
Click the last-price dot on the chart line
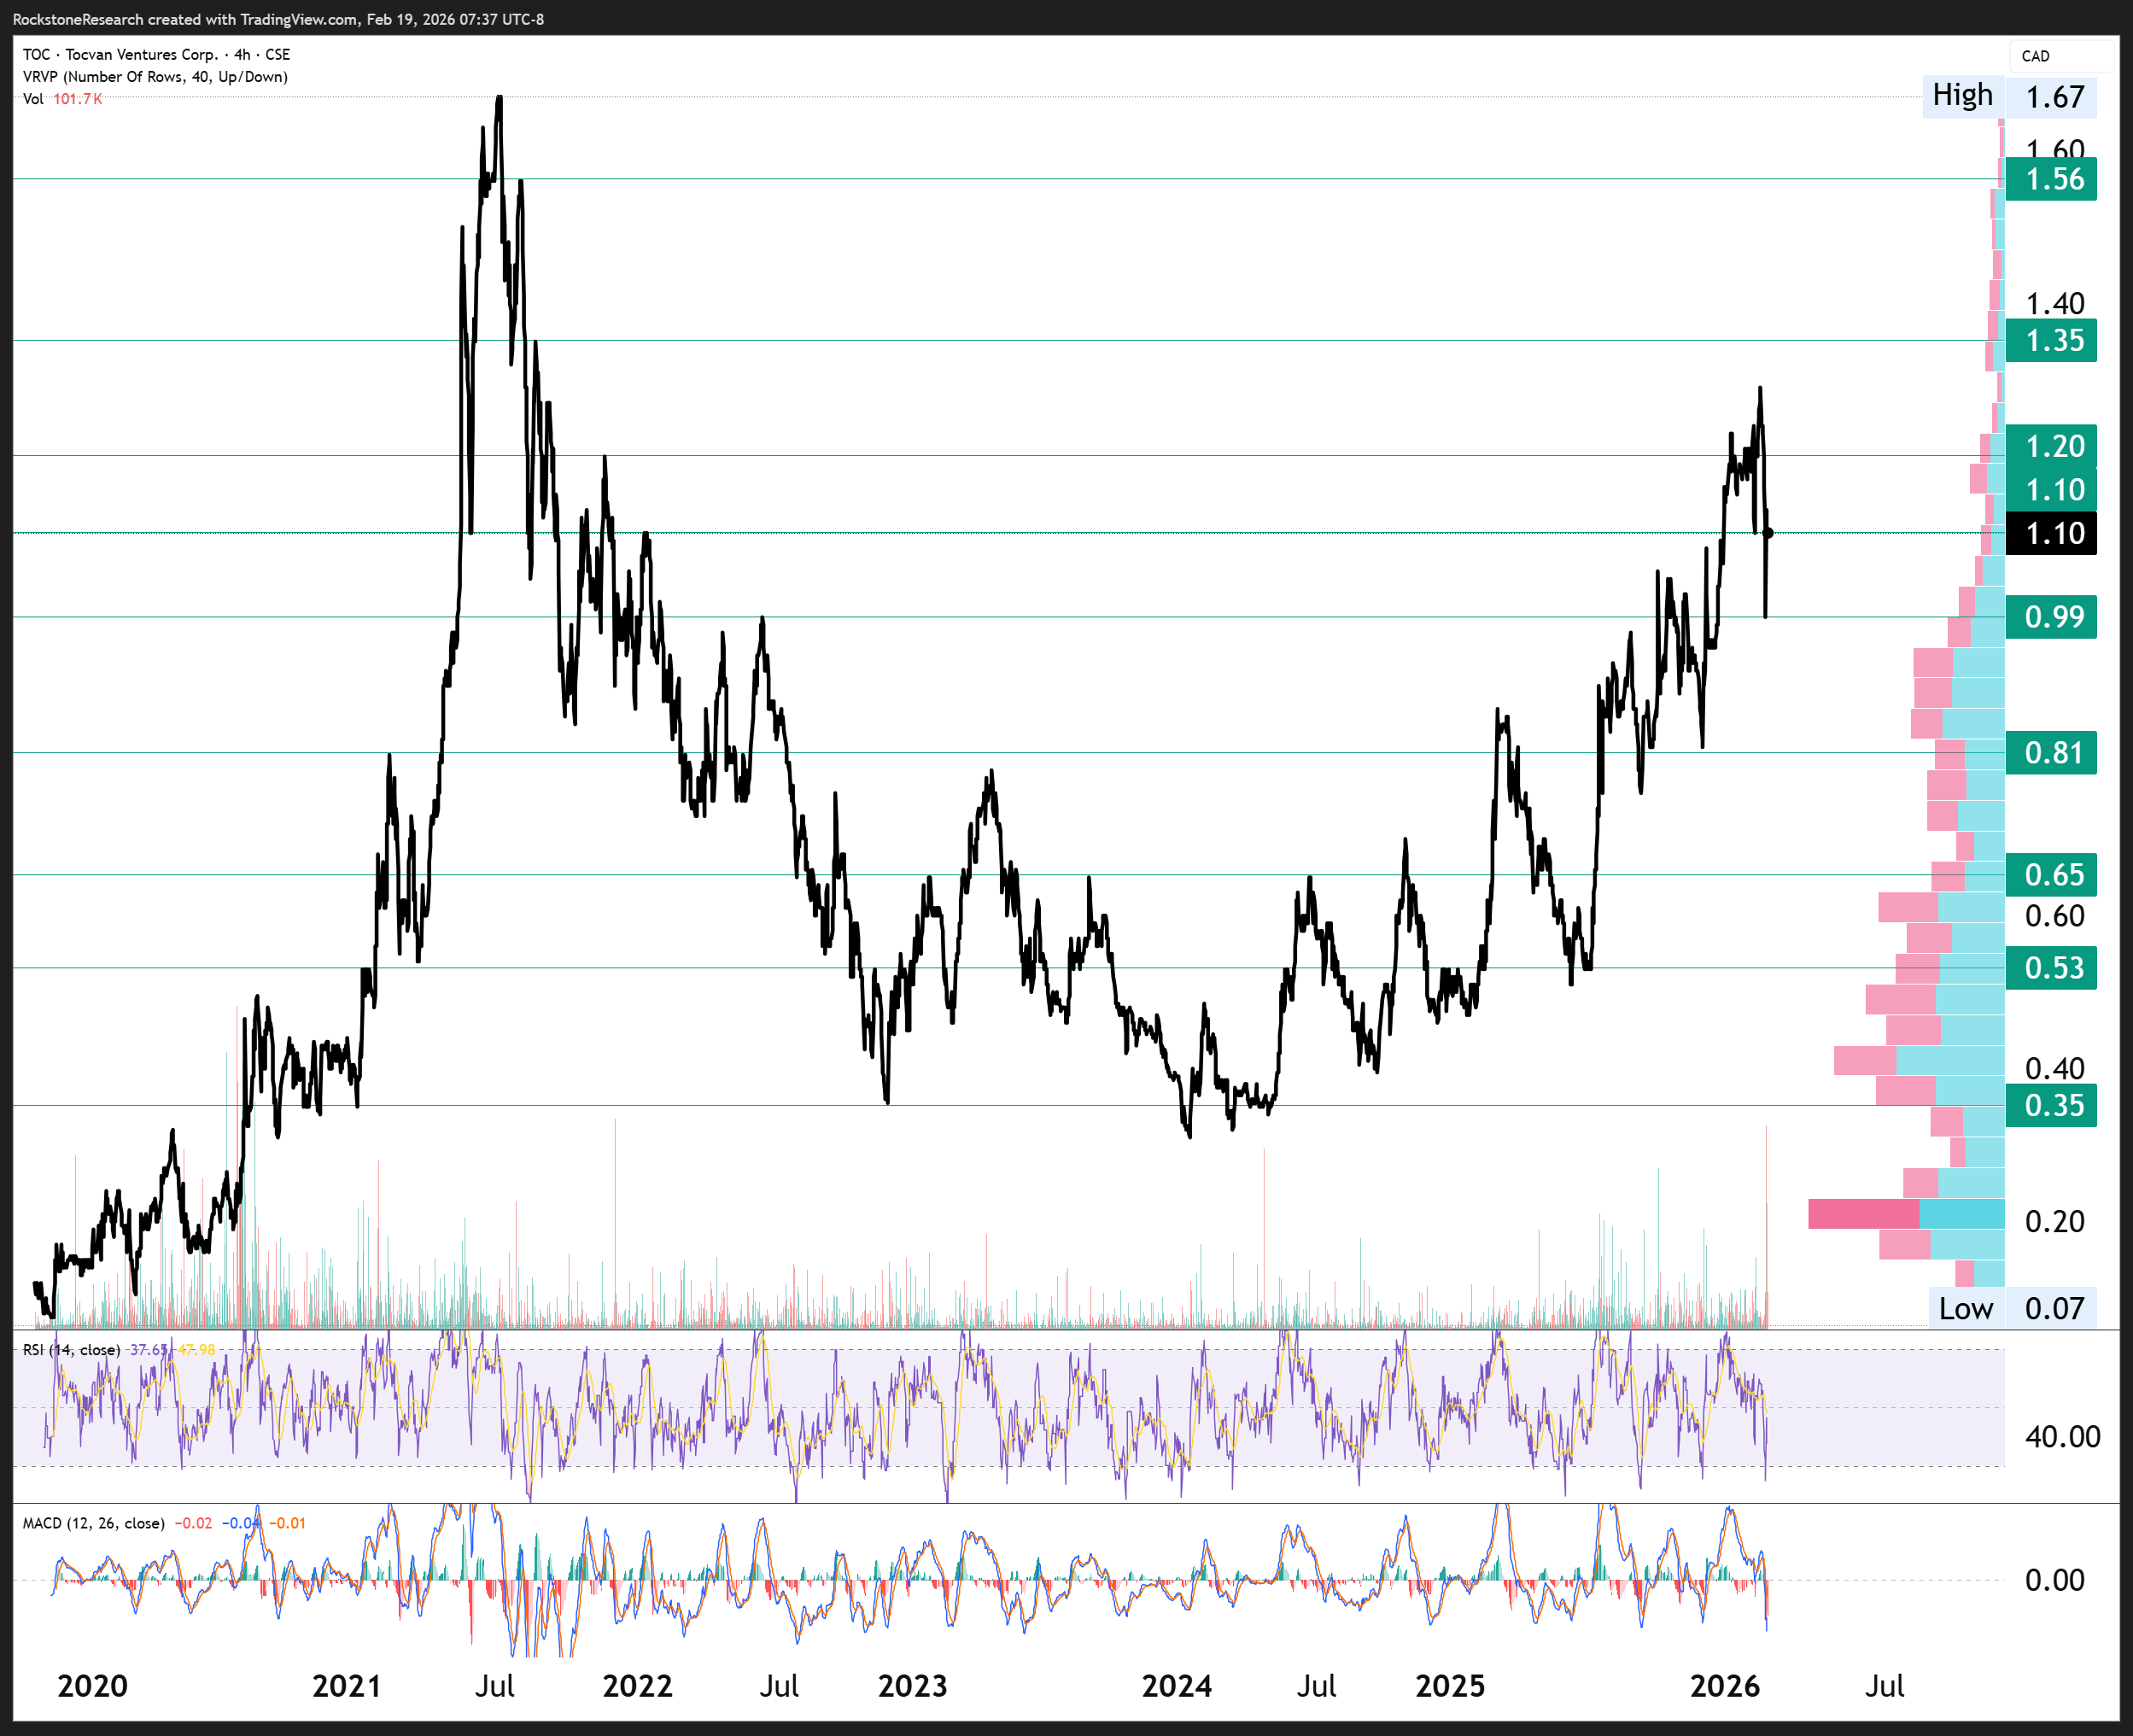[x=1768, y=533]
